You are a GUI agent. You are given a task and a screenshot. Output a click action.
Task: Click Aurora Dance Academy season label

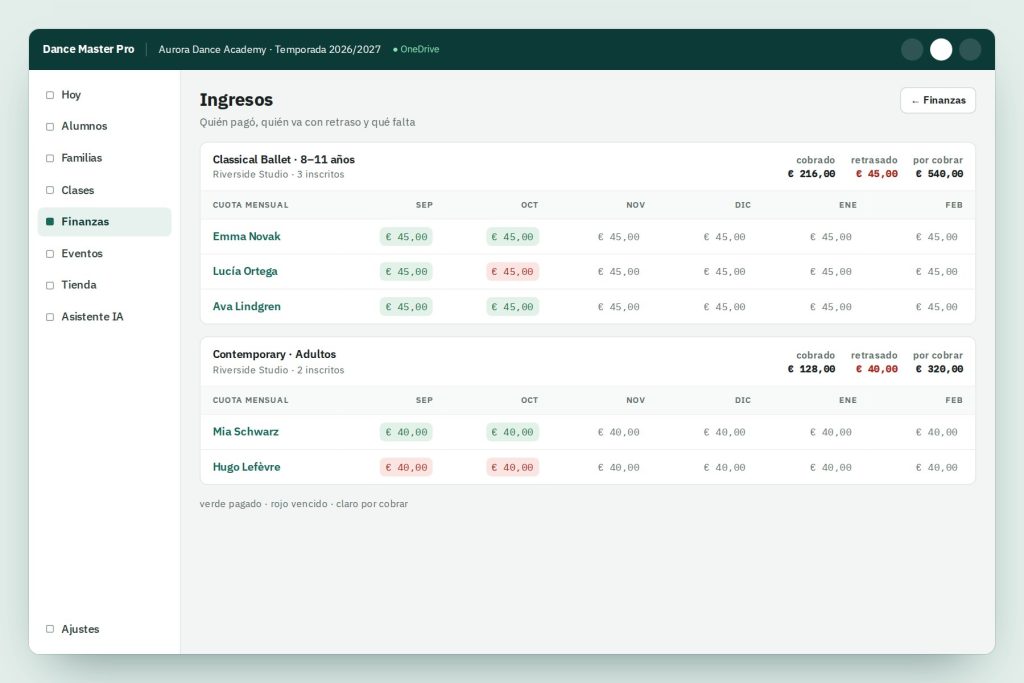tap(269, 50)
